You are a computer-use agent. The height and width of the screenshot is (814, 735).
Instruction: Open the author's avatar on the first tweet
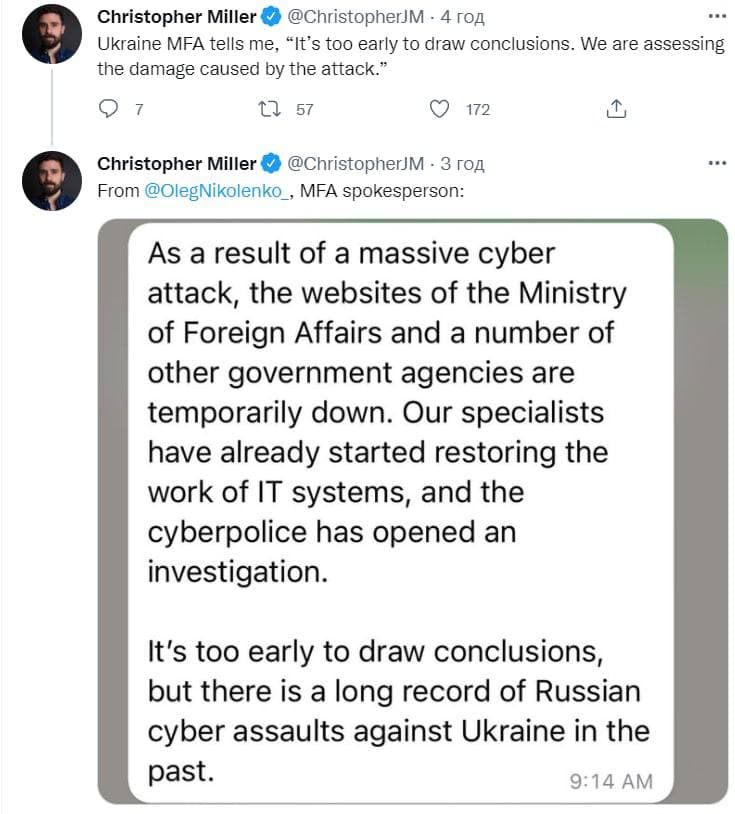[52, 34]
